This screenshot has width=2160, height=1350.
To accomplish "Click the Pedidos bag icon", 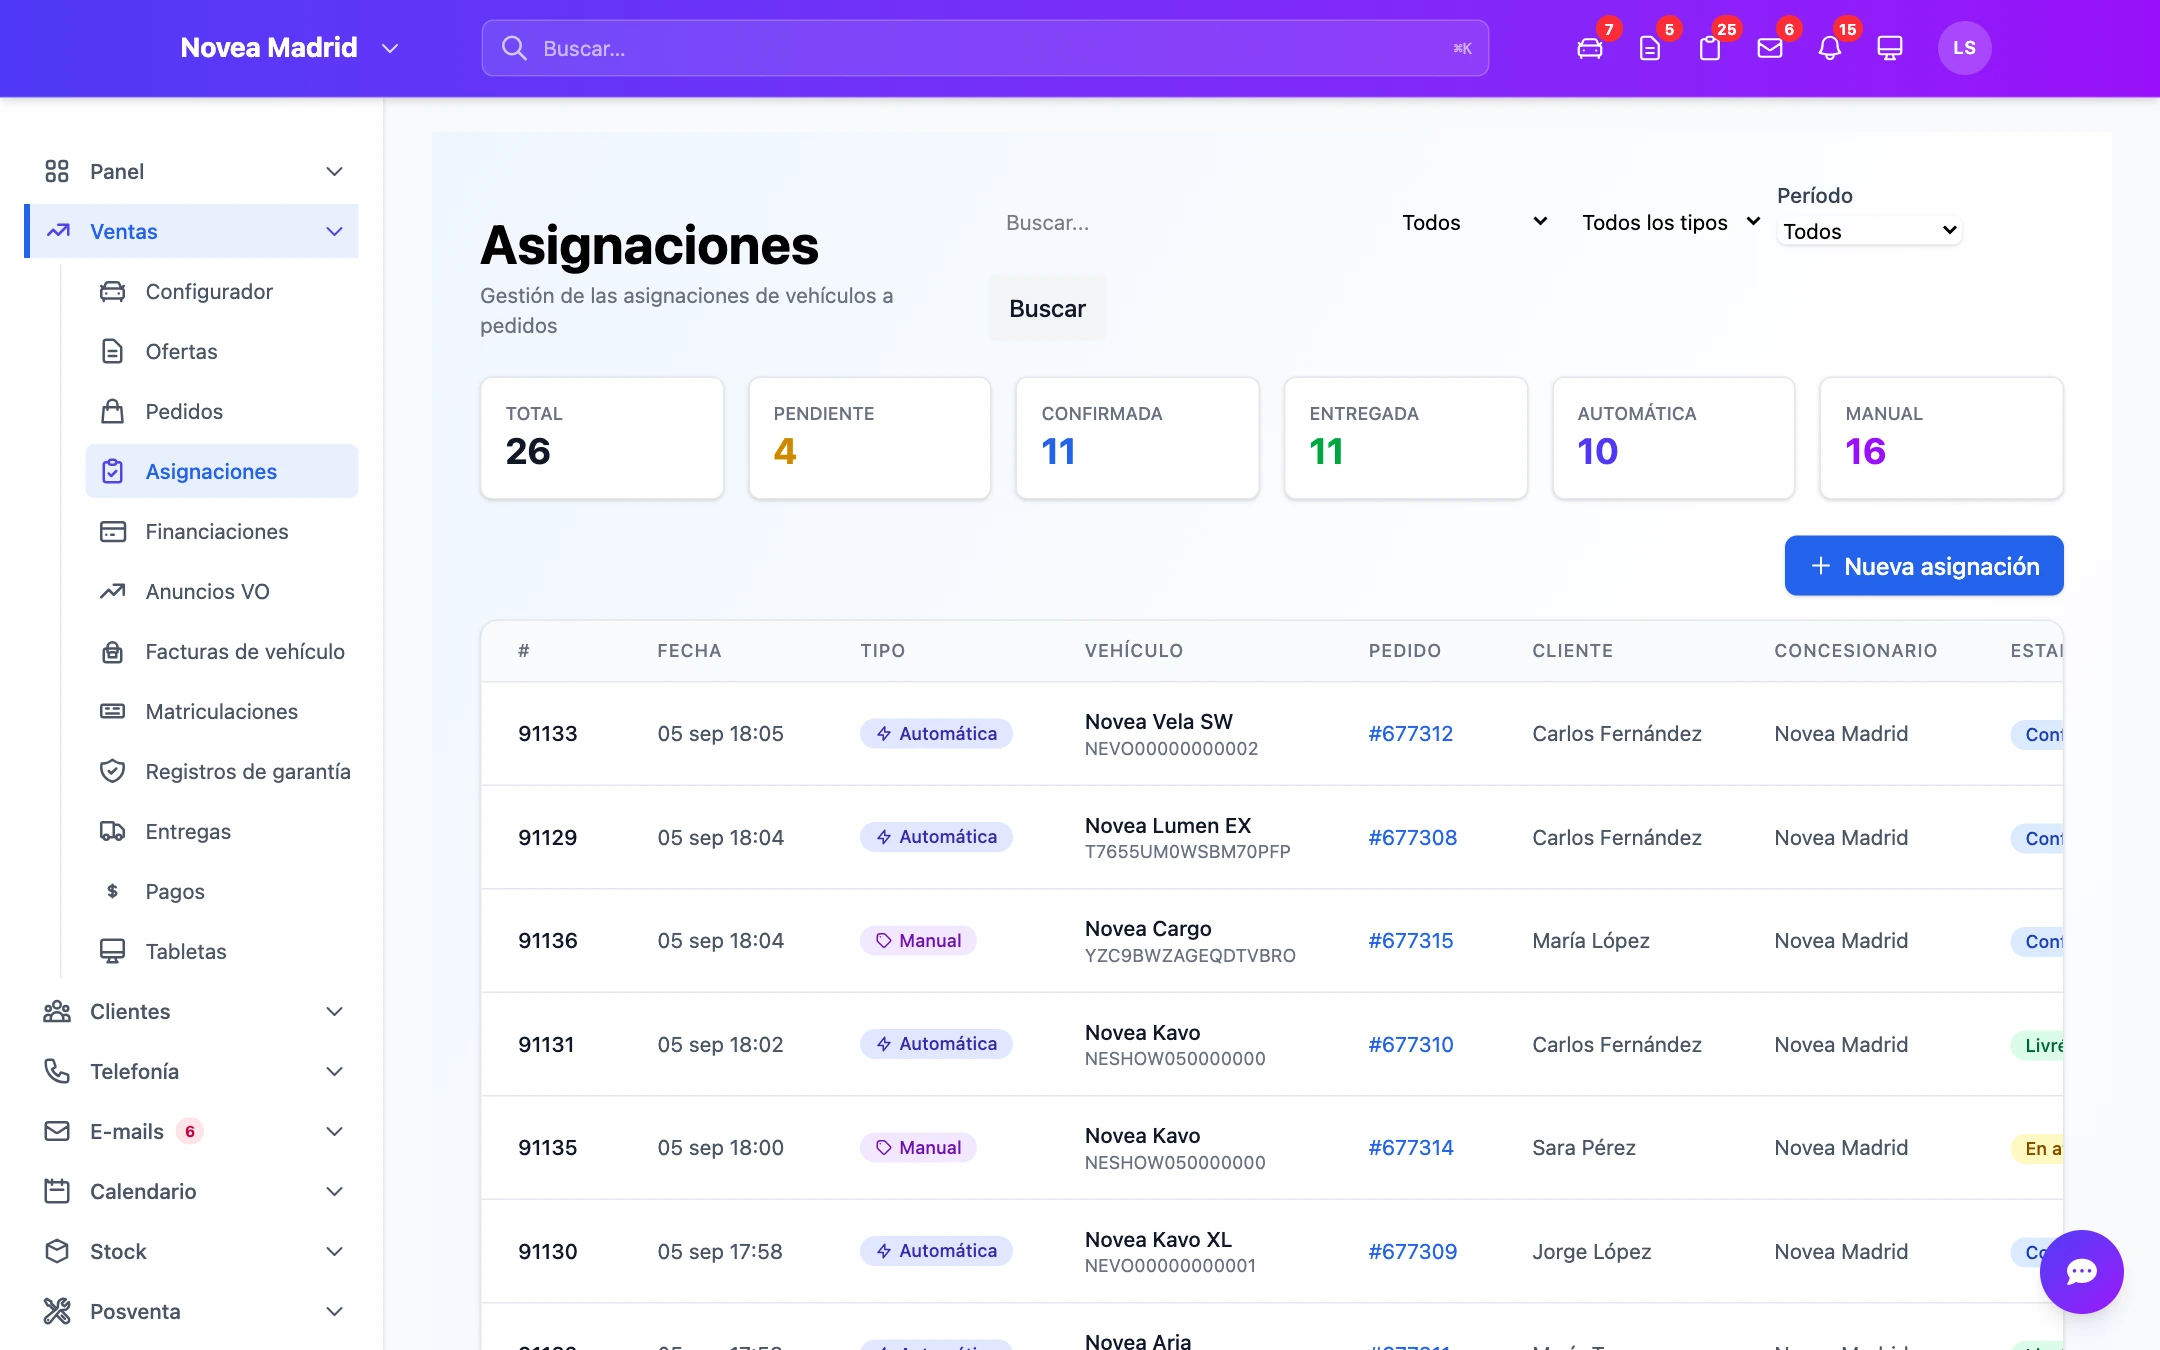I will 113,411.
